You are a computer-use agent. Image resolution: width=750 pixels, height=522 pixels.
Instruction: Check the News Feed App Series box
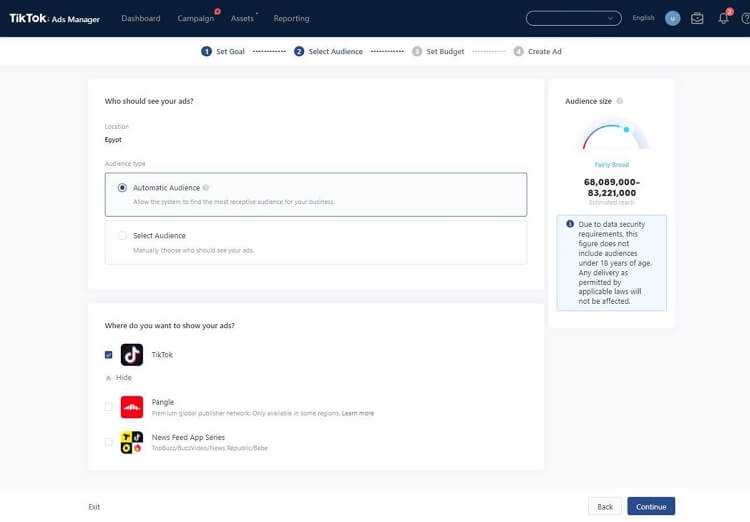(109, 442)
